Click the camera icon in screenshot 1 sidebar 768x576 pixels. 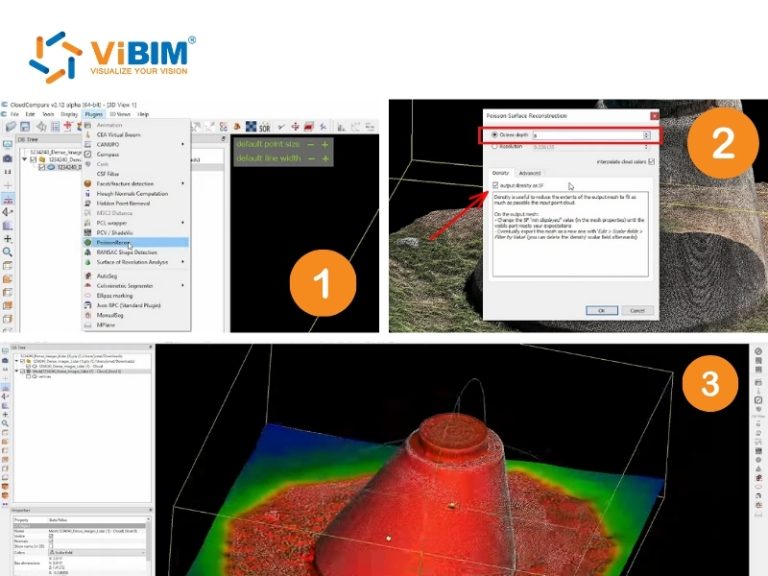[x=7, y=159]
